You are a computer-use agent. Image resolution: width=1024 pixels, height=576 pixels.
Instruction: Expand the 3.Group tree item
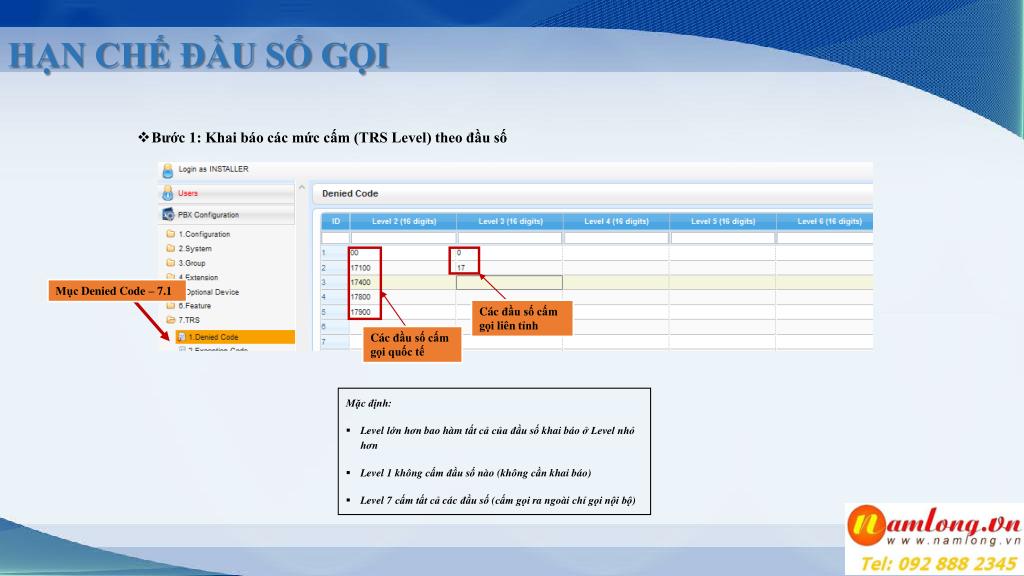pyautogui.click(x=192, y=263)
